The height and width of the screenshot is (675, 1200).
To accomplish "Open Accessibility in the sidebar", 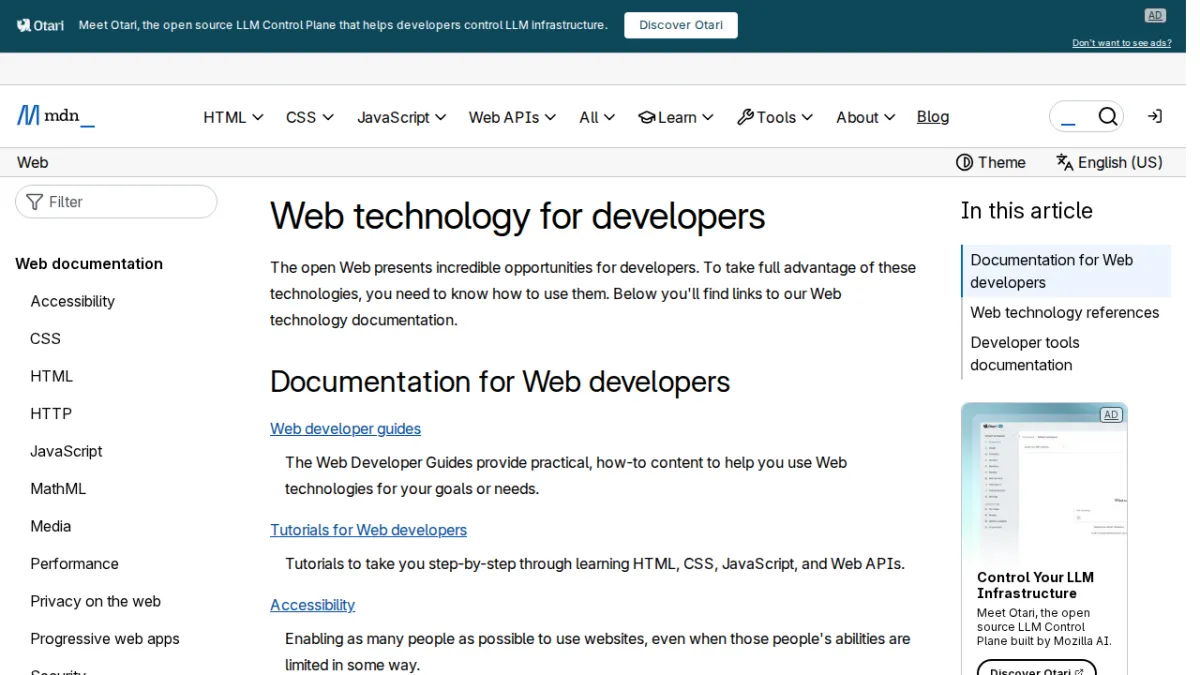I will 72,301.
